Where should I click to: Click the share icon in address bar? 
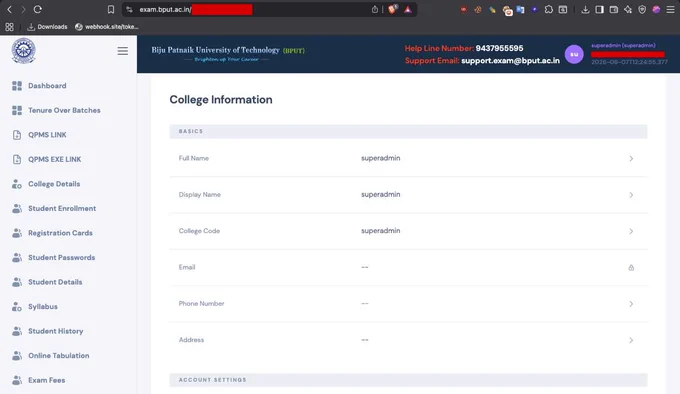click(375, 9)
